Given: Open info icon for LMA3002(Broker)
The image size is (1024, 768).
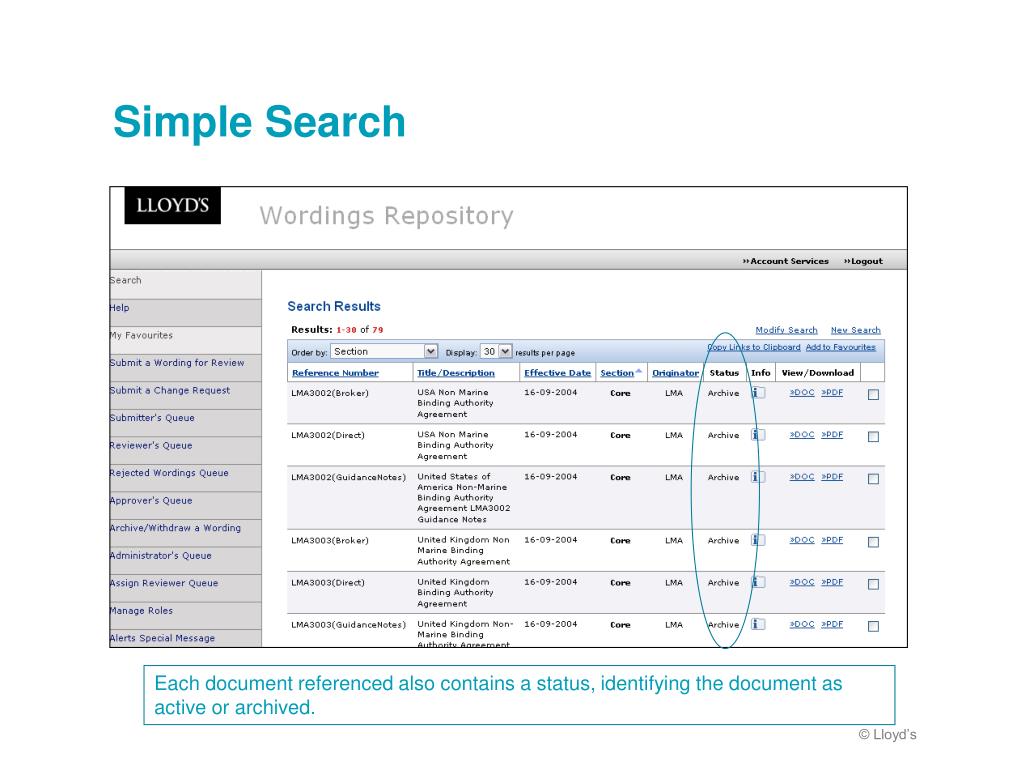Looking at the screenshot, I should coord(758,392).
